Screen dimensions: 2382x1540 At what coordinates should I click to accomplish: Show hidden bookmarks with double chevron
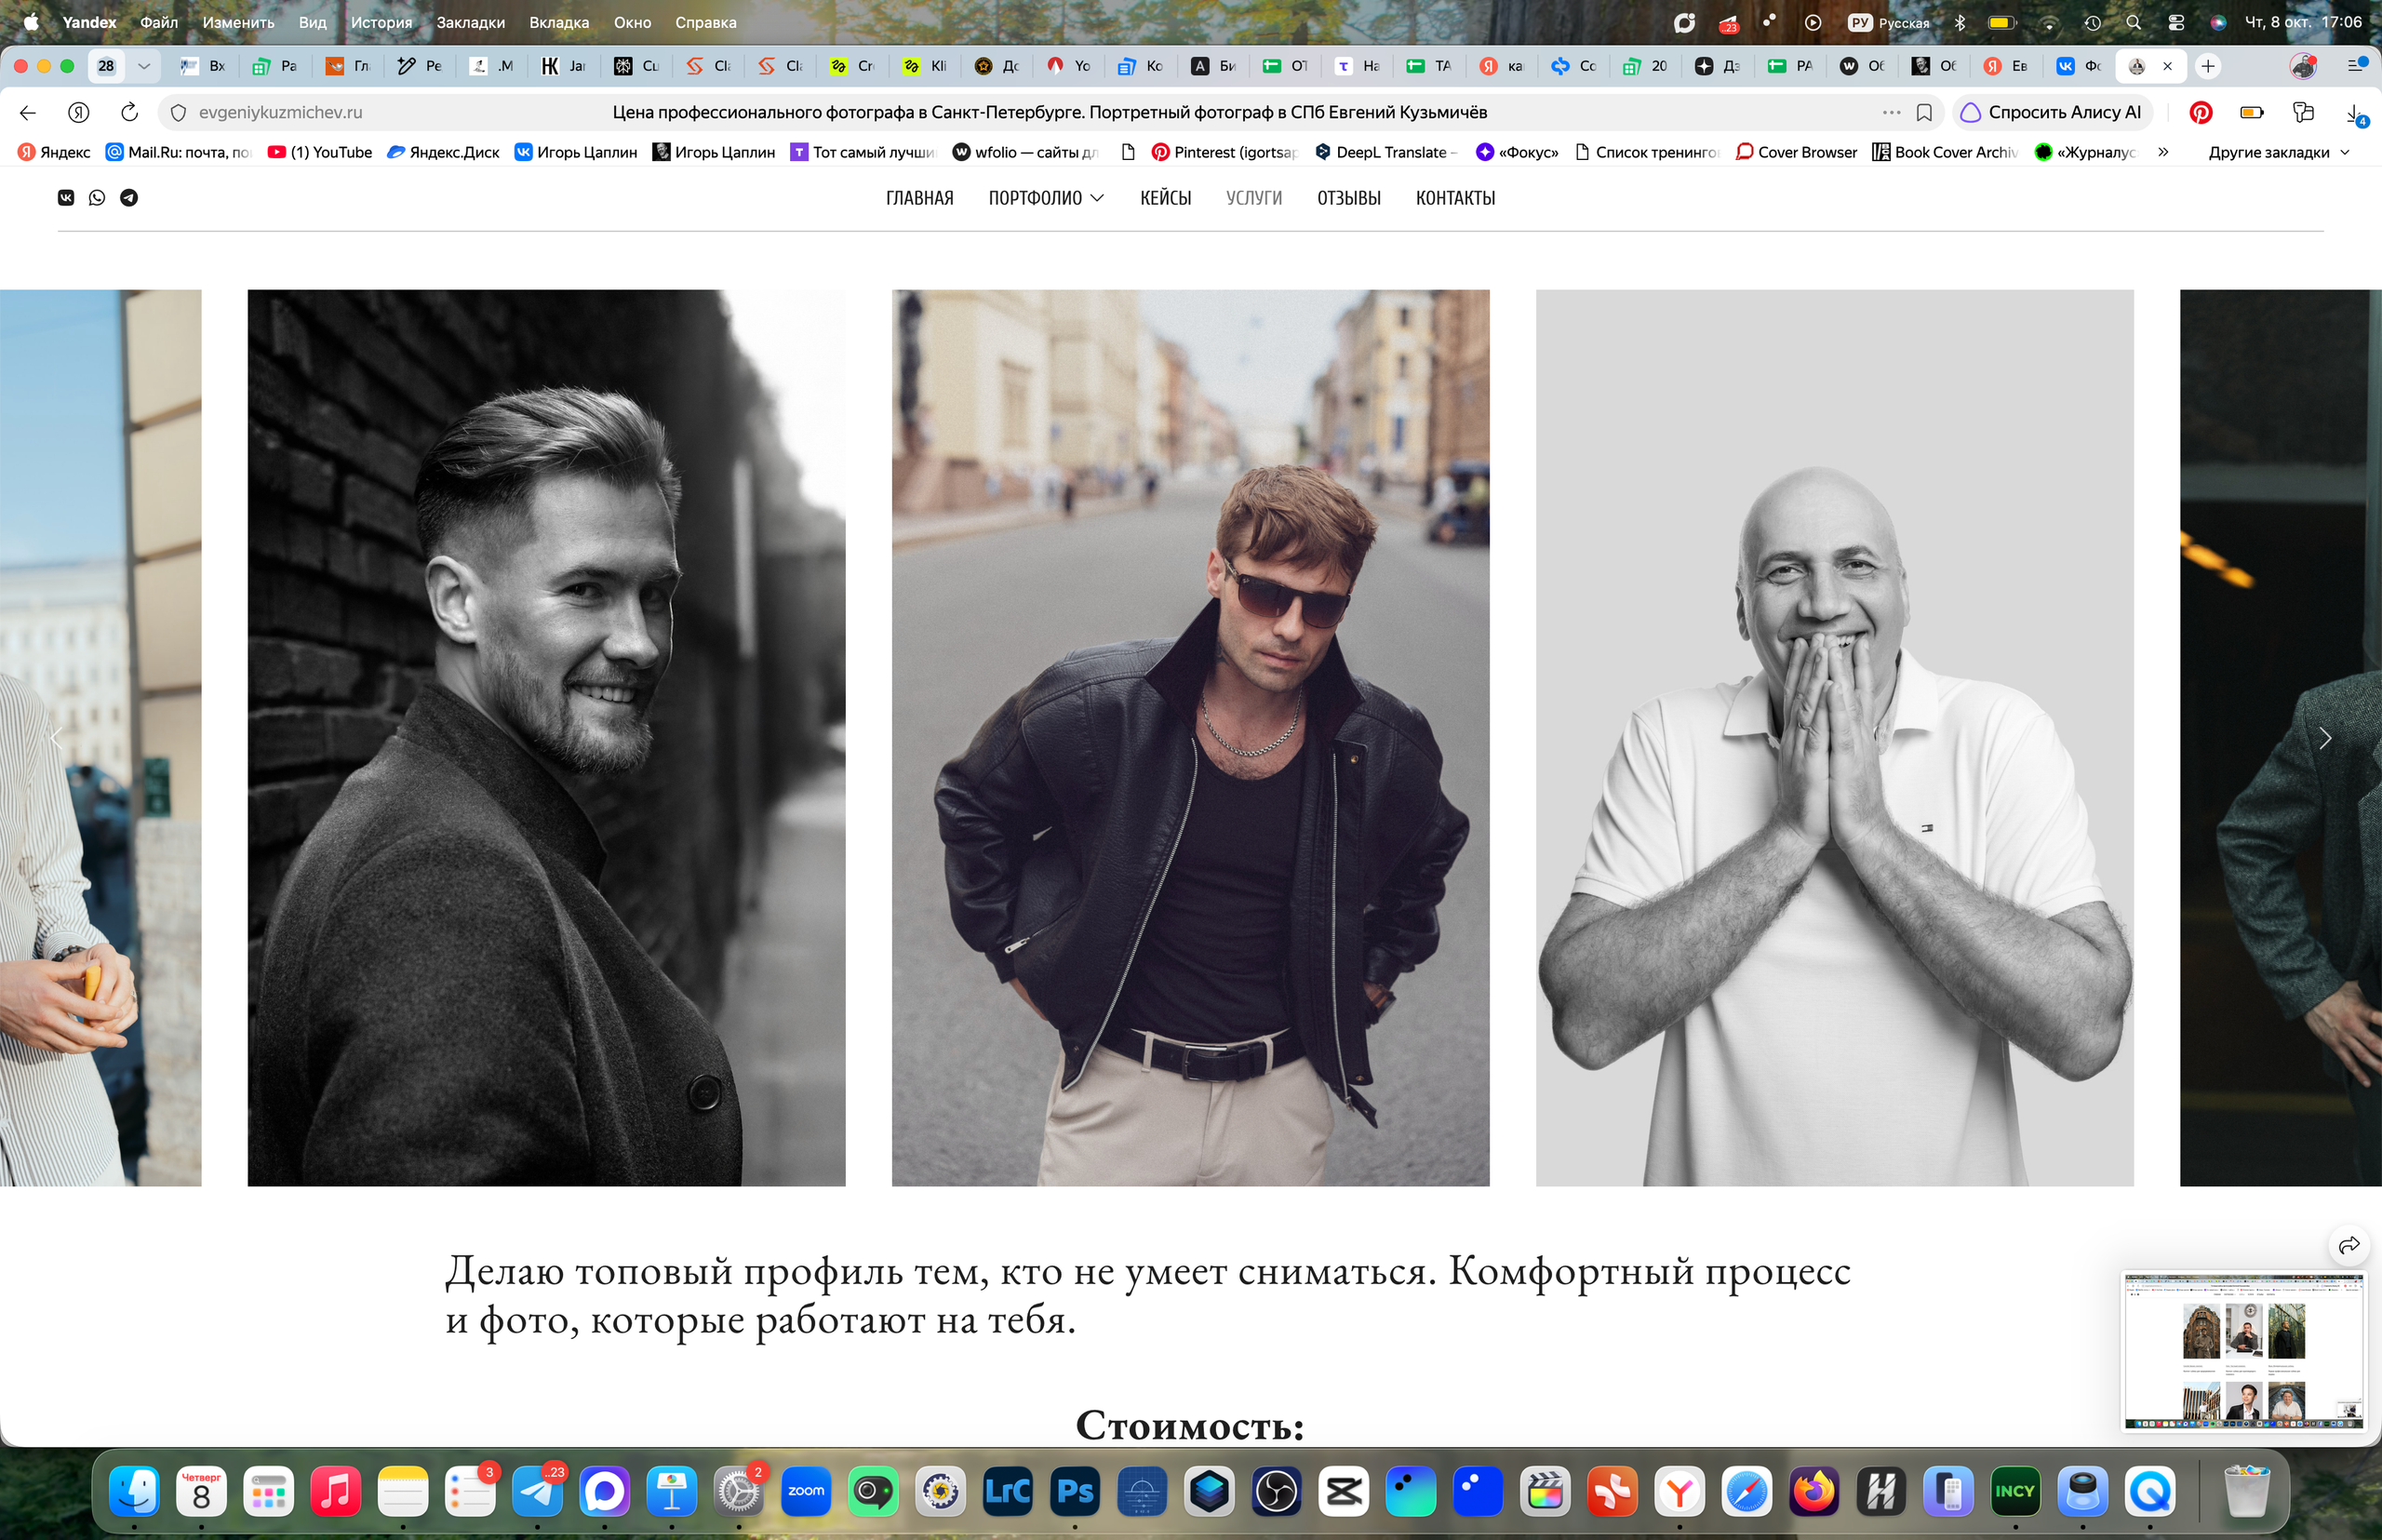pos(2163,152)
